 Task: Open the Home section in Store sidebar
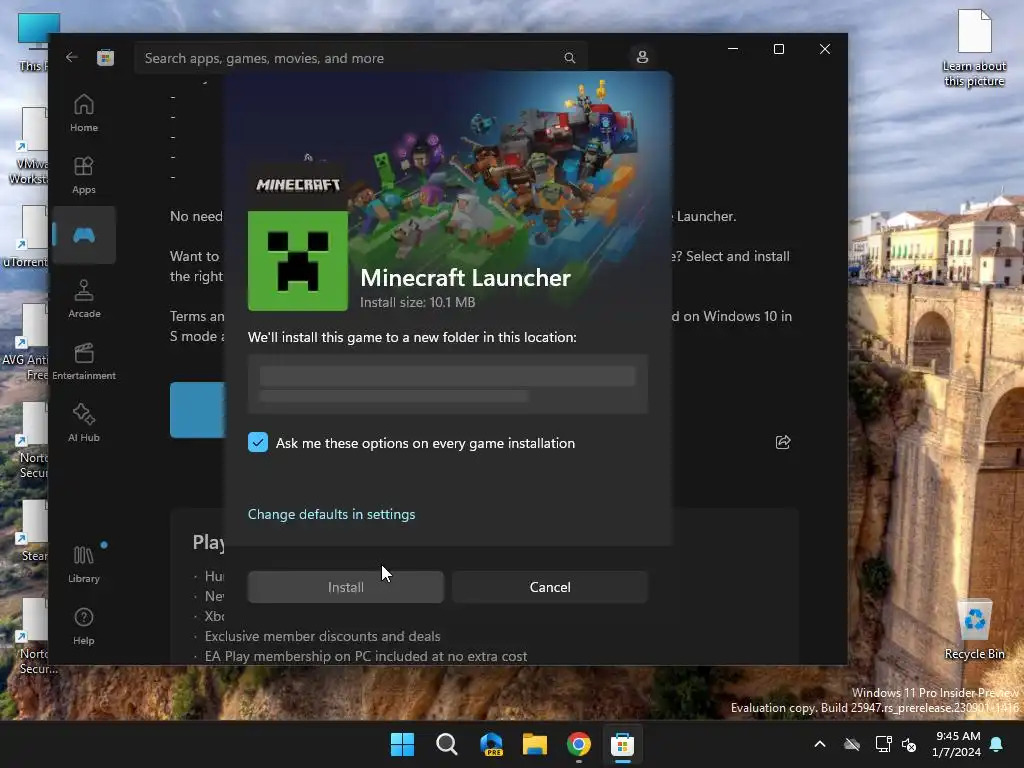coord(84,113)
